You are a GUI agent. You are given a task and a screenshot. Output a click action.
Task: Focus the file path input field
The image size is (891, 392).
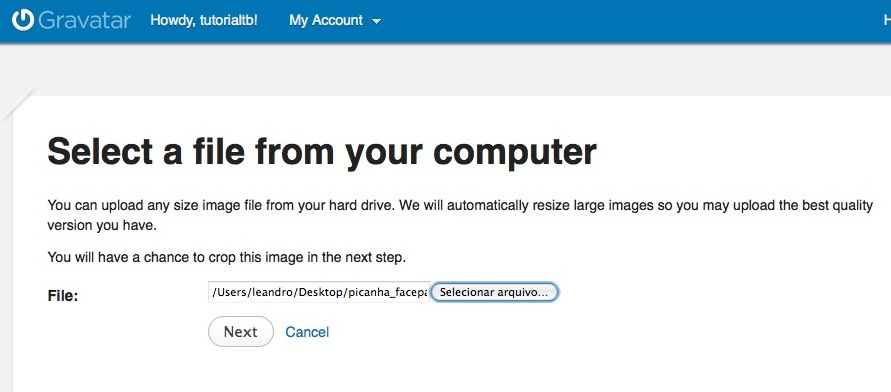[319, 293]
